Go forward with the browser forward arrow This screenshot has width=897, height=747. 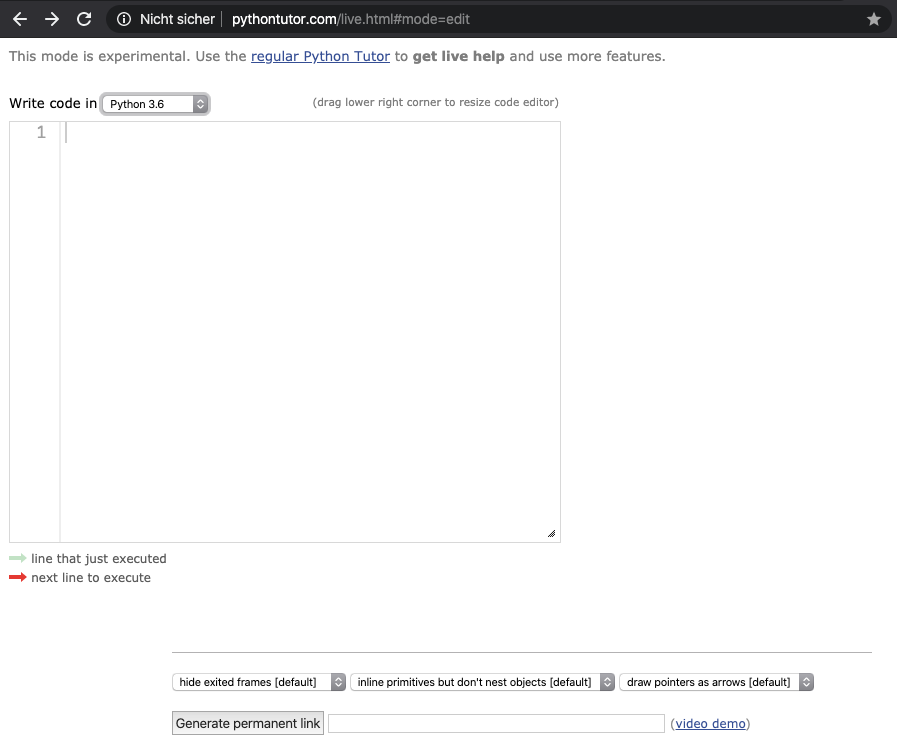tap(52, 19)
